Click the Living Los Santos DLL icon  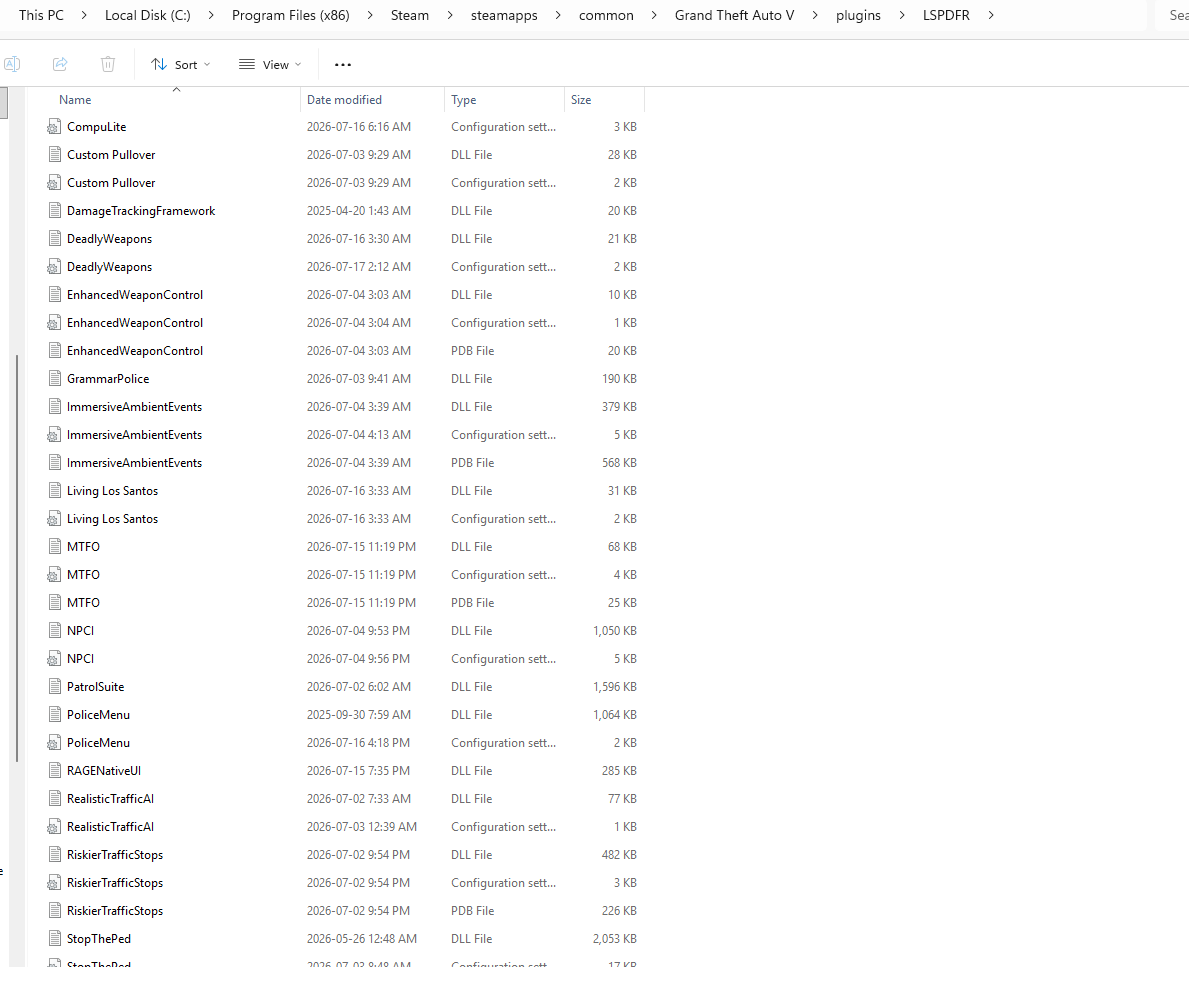click(x=54, y=491)
